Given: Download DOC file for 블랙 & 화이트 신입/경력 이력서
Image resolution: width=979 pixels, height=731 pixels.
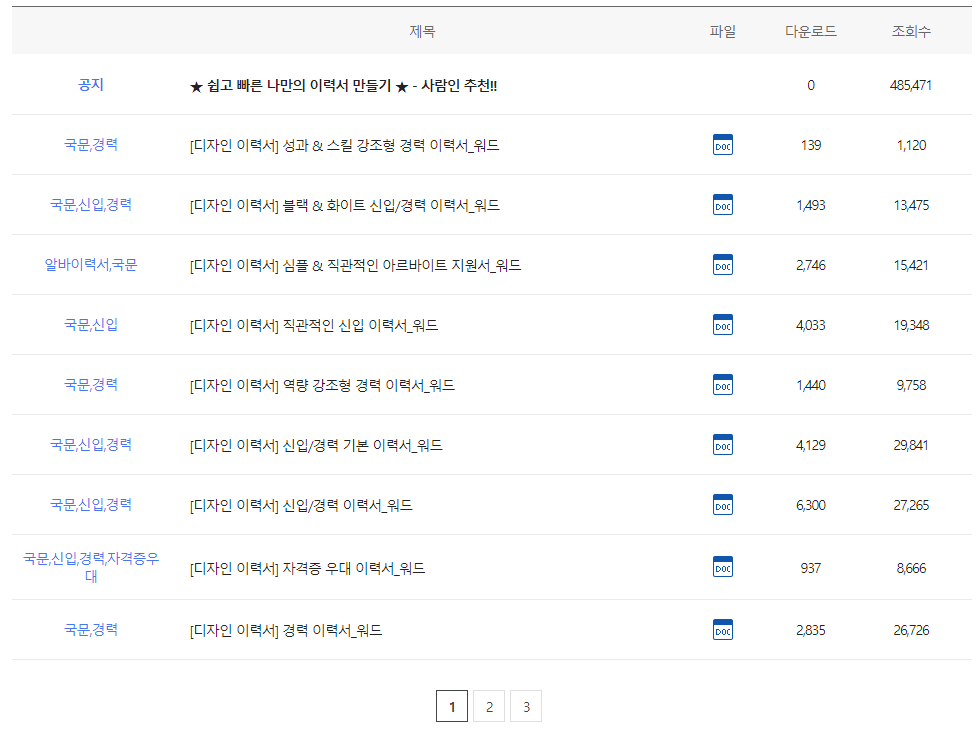Looking at the screenshot, I should point(722,205).
